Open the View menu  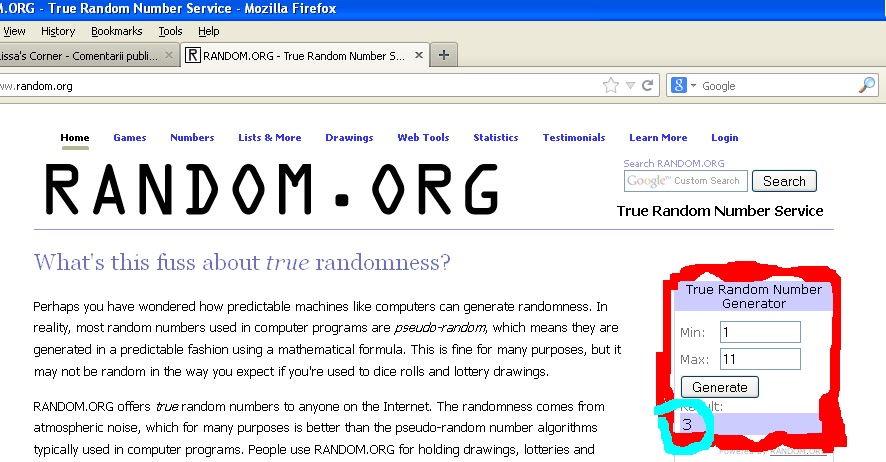(14, 31)
